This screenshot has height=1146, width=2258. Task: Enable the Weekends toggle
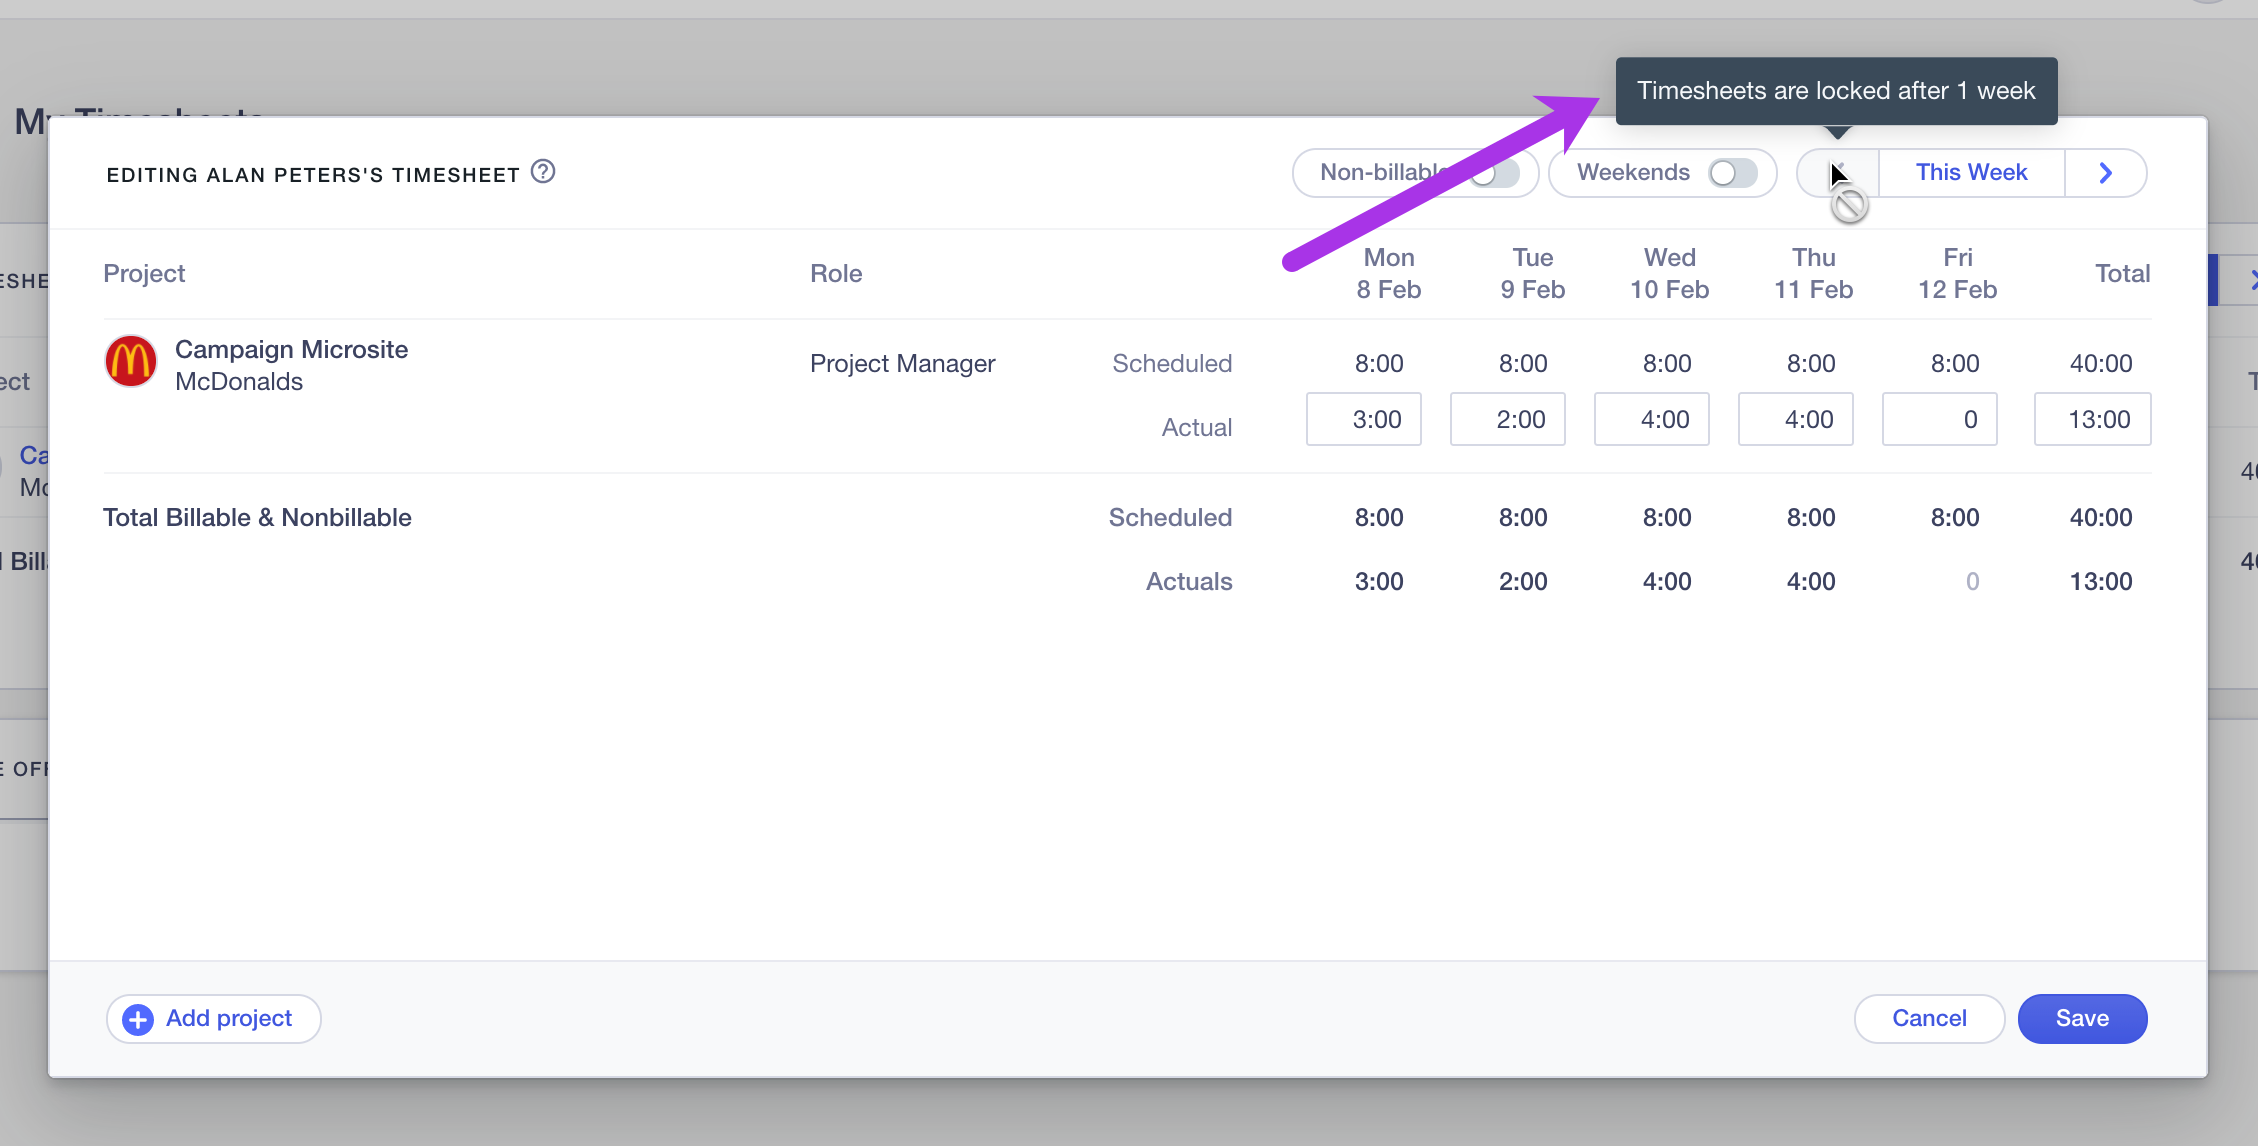point(1732,173)
